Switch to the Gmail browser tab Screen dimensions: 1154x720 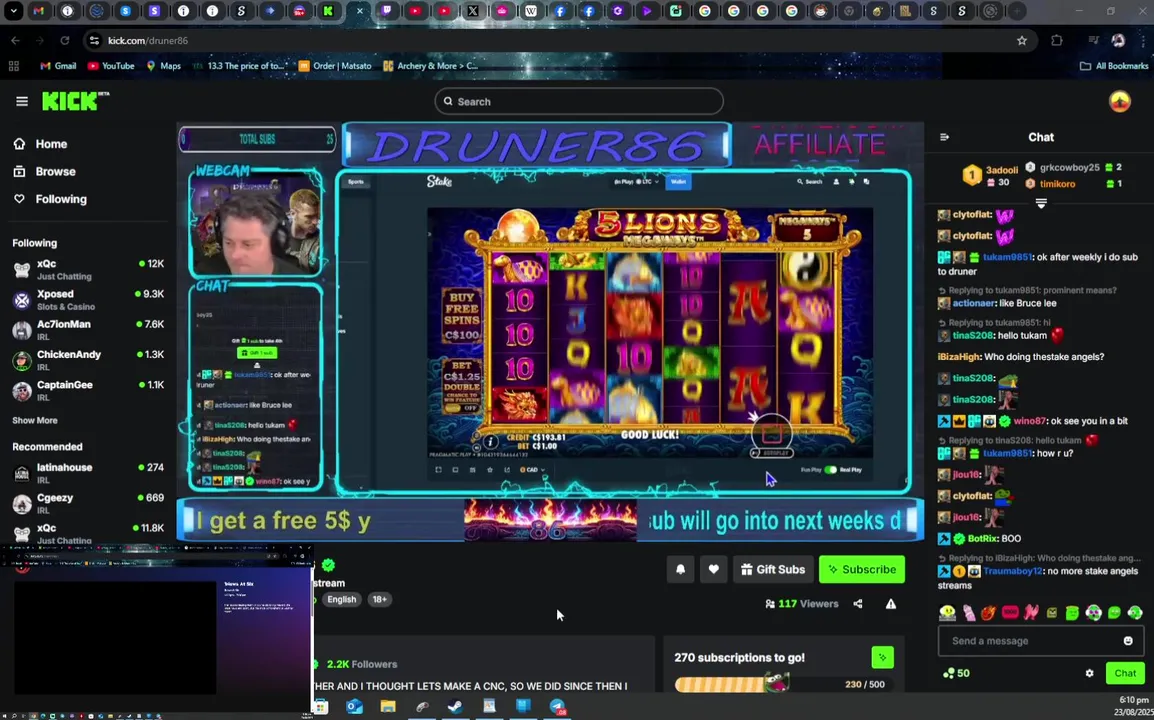(x=38, y=11)
